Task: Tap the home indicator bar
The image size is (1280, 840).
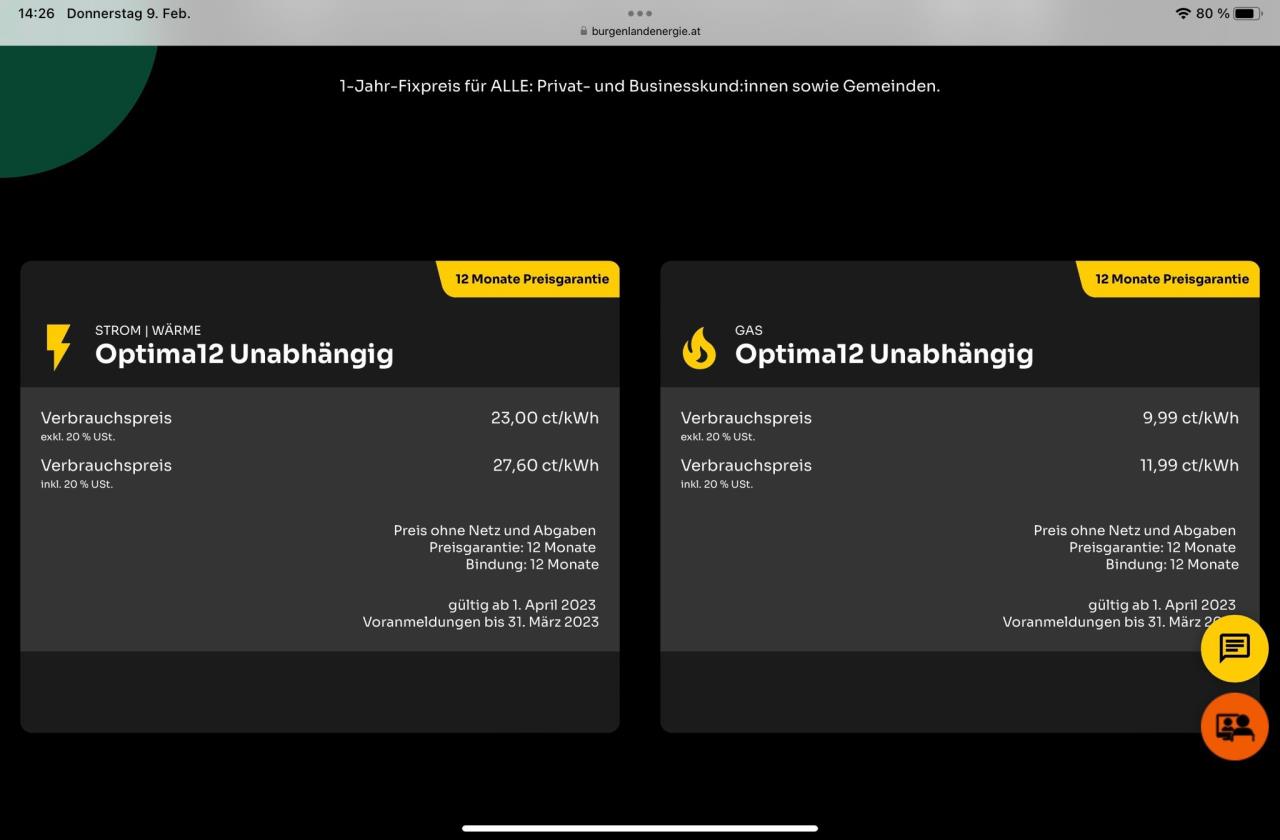Action: click(x=640, y=828)
